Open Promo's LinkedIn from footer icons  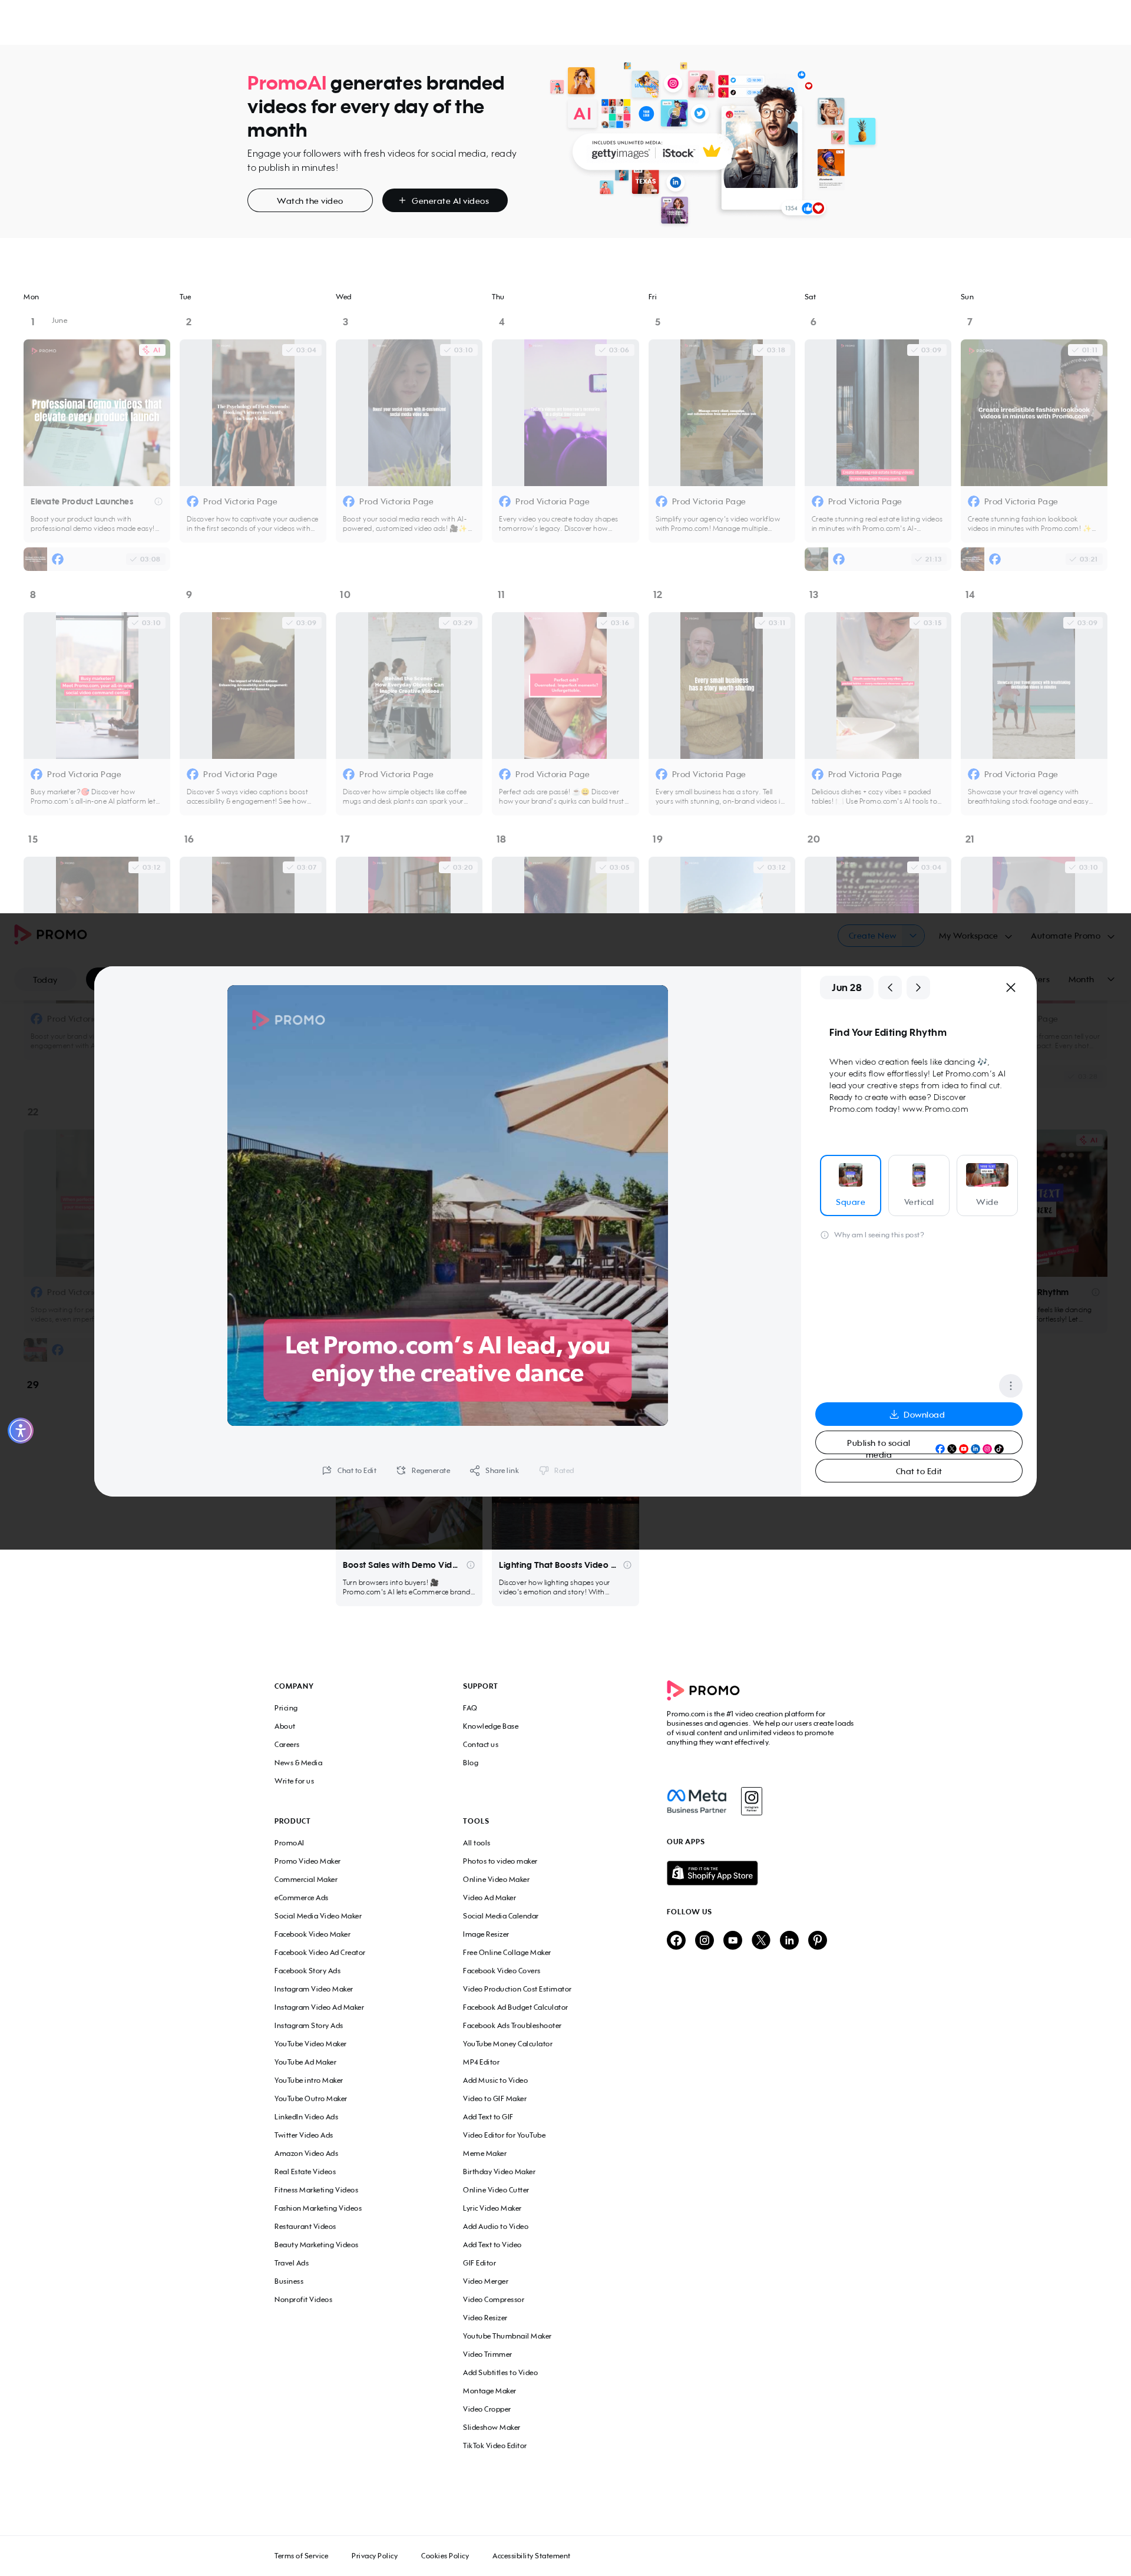[x=789, y=1940]
